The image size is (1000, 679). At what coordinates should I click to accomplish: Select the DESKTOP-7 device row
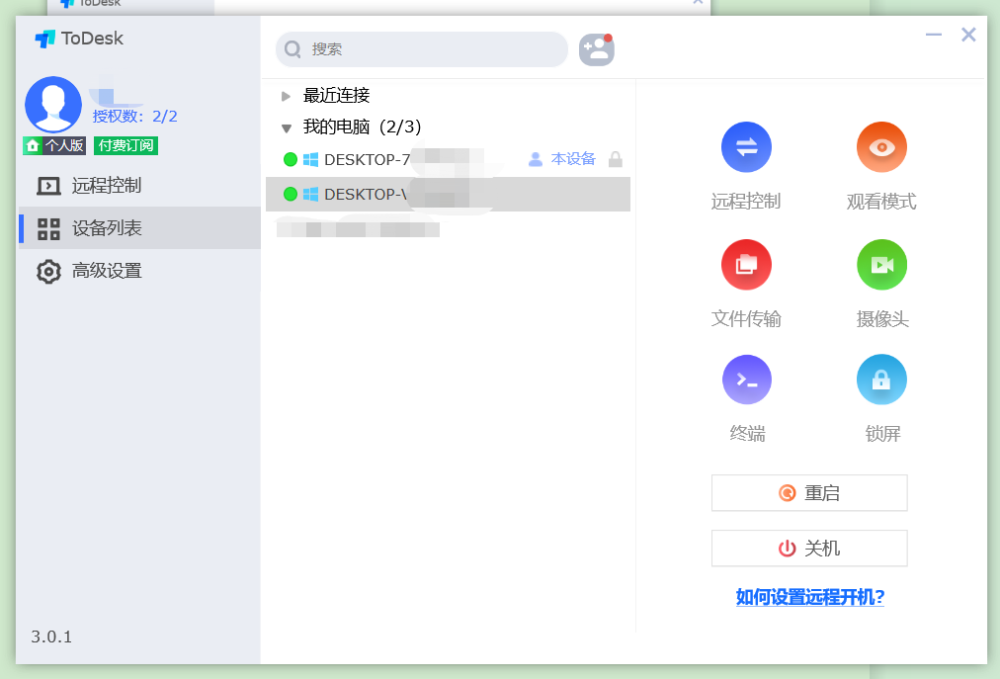coord(448,159)
